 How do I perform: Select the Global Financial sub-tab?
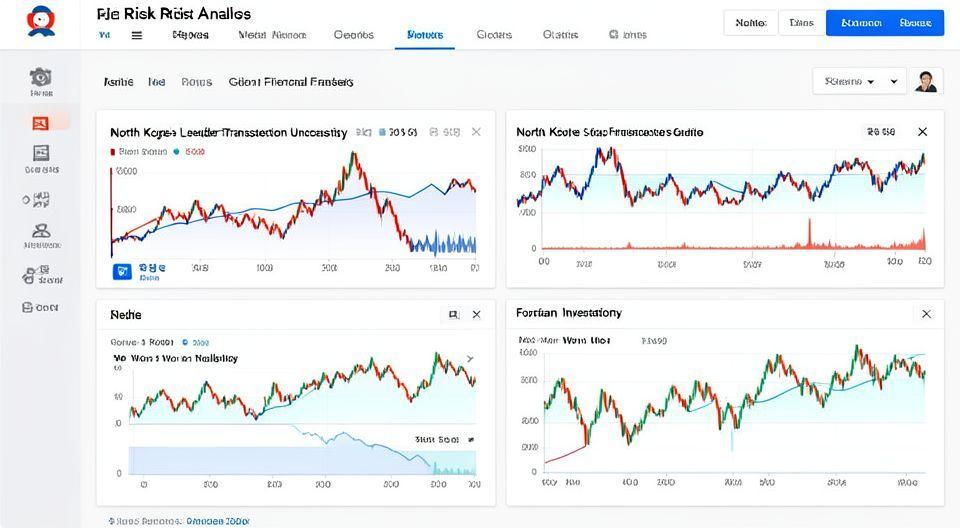(291, 82)
